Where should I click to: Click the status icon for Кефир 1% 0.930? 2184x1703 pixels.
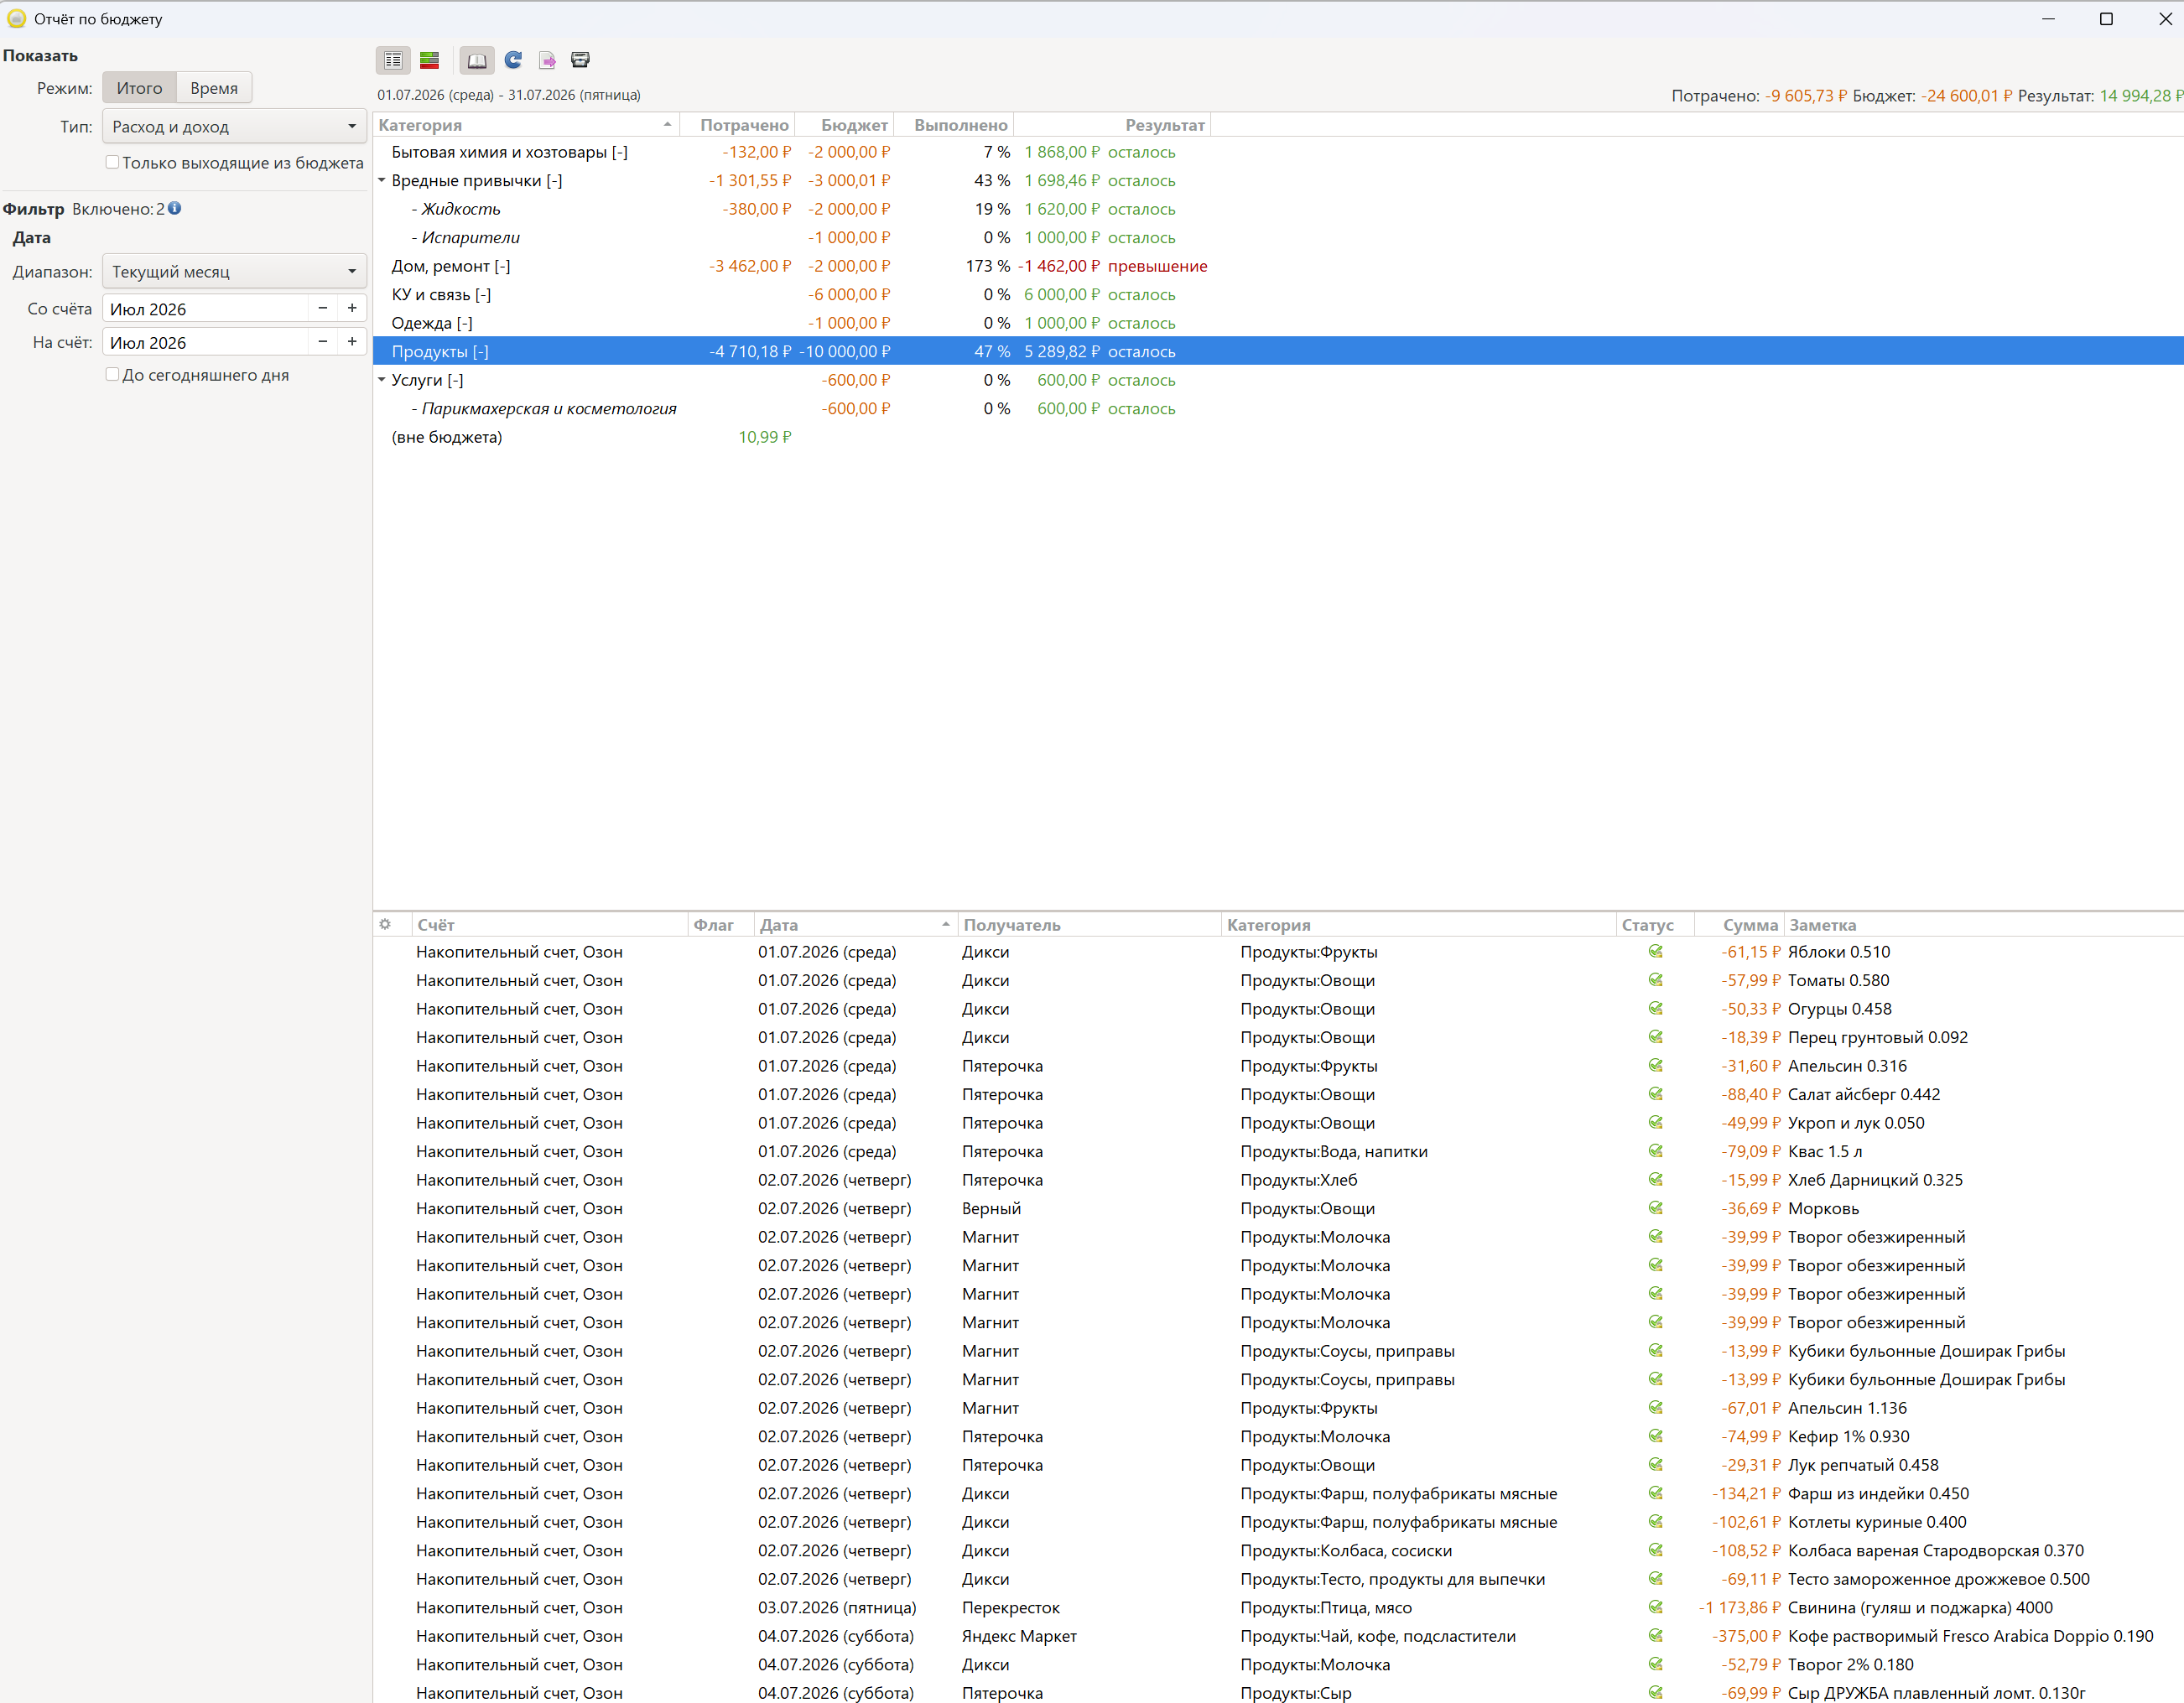tap(1656, 1436)
